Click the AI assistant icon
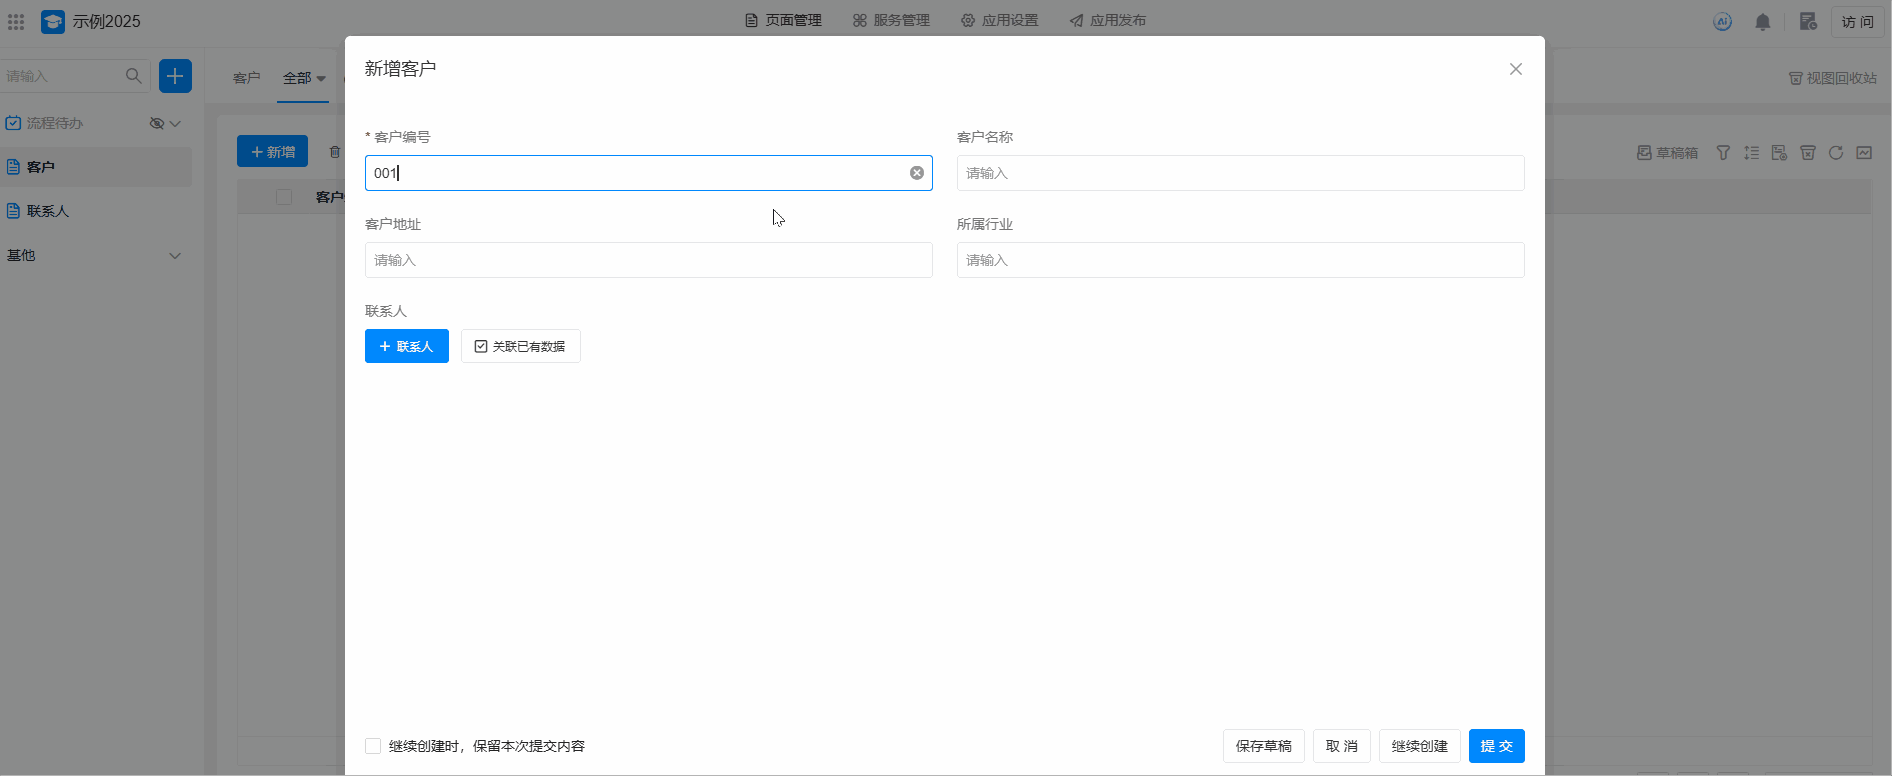 pyautogui.click(x=1722, y=21)
